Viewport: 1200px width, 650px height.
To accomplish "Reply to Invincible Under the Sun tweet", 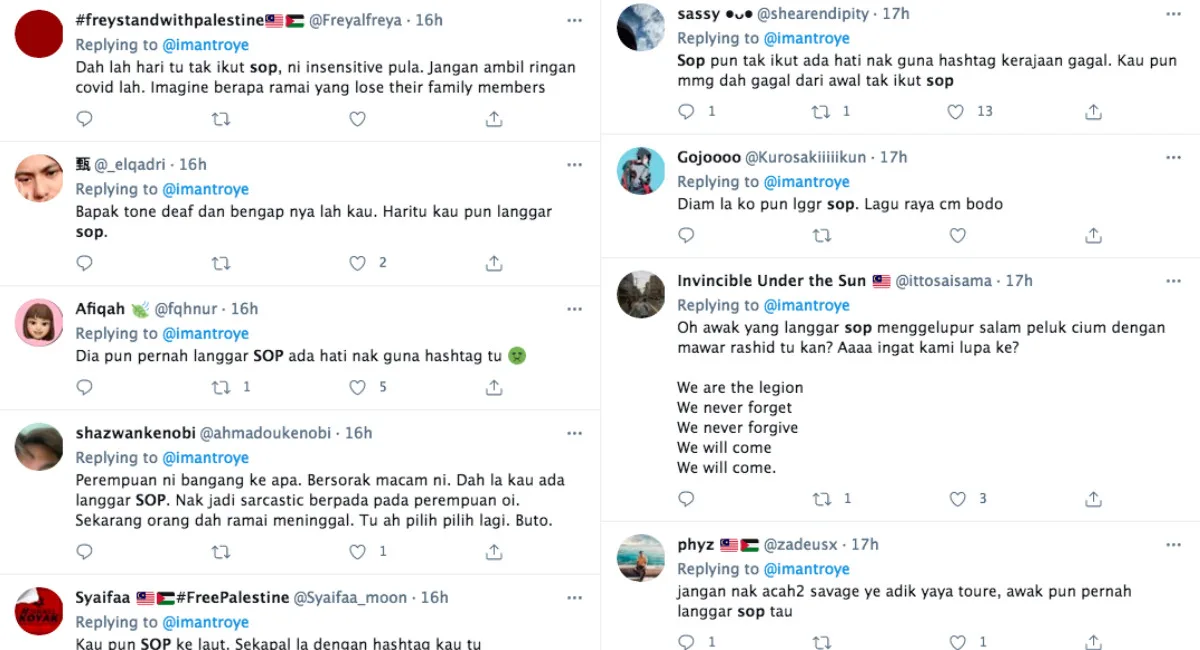I will coord(686,498).
